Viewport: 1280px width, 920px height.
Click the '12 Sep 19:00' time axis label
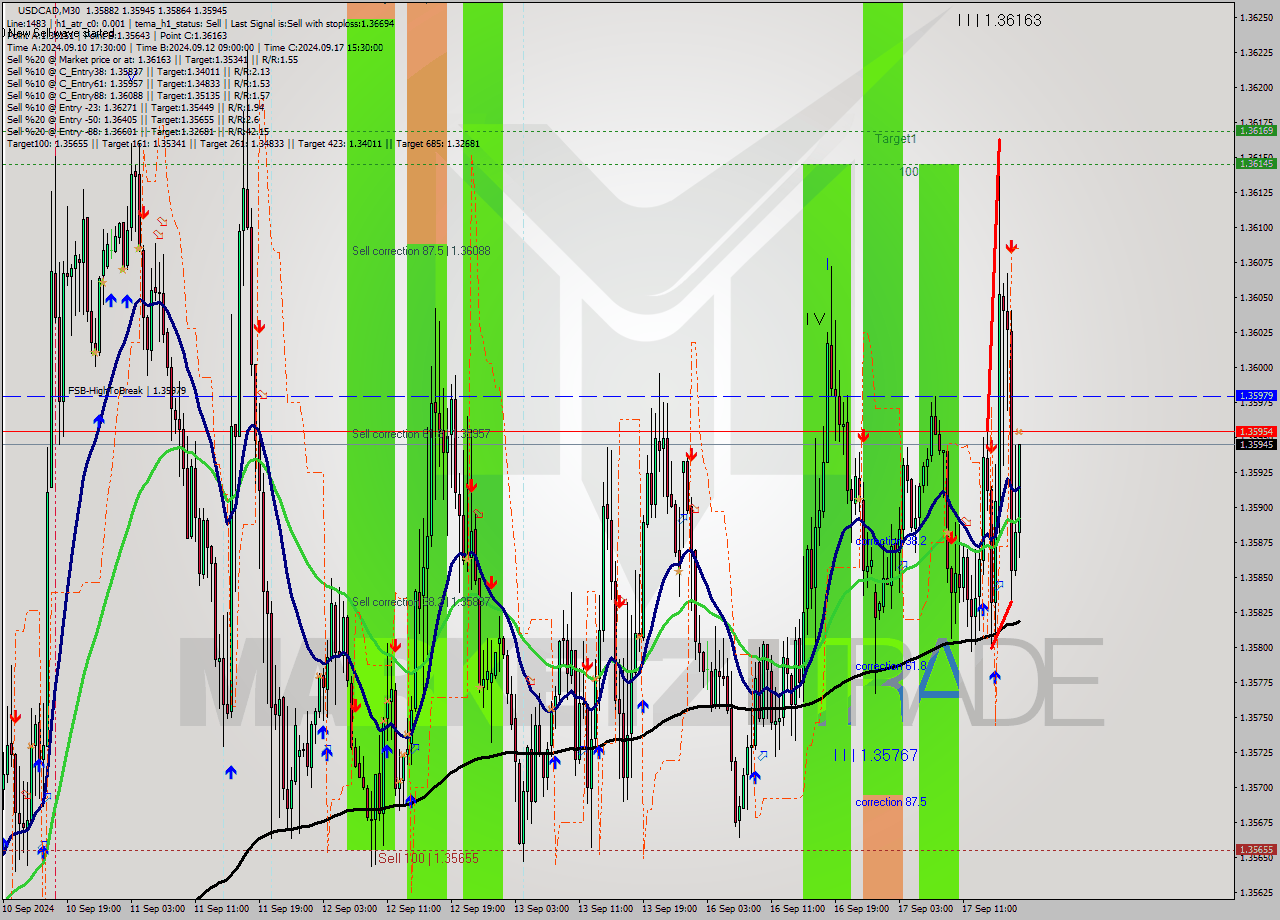tap(479, 909)
